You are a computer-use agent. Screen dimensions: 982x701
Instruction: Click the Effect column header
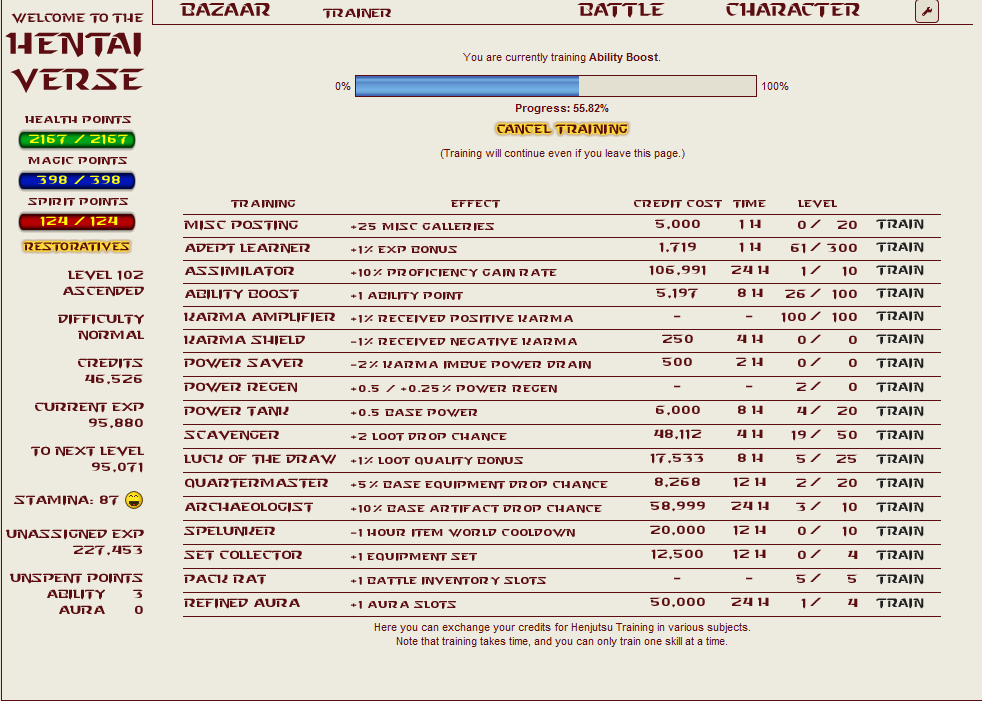coord(475,204)
